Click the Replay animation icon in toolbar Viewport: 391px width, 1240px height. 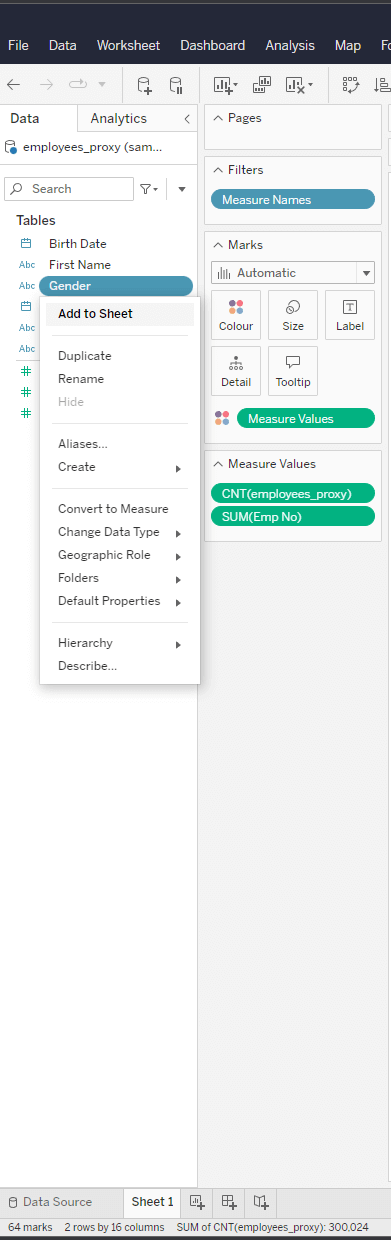tap(78, 85)
